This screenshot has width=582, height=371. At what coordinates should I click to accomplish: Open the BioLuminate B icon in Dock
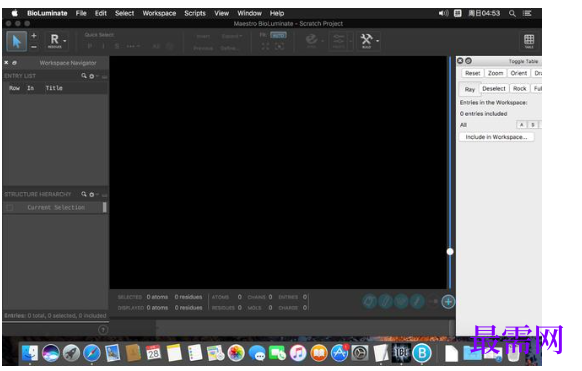(422, 352)
